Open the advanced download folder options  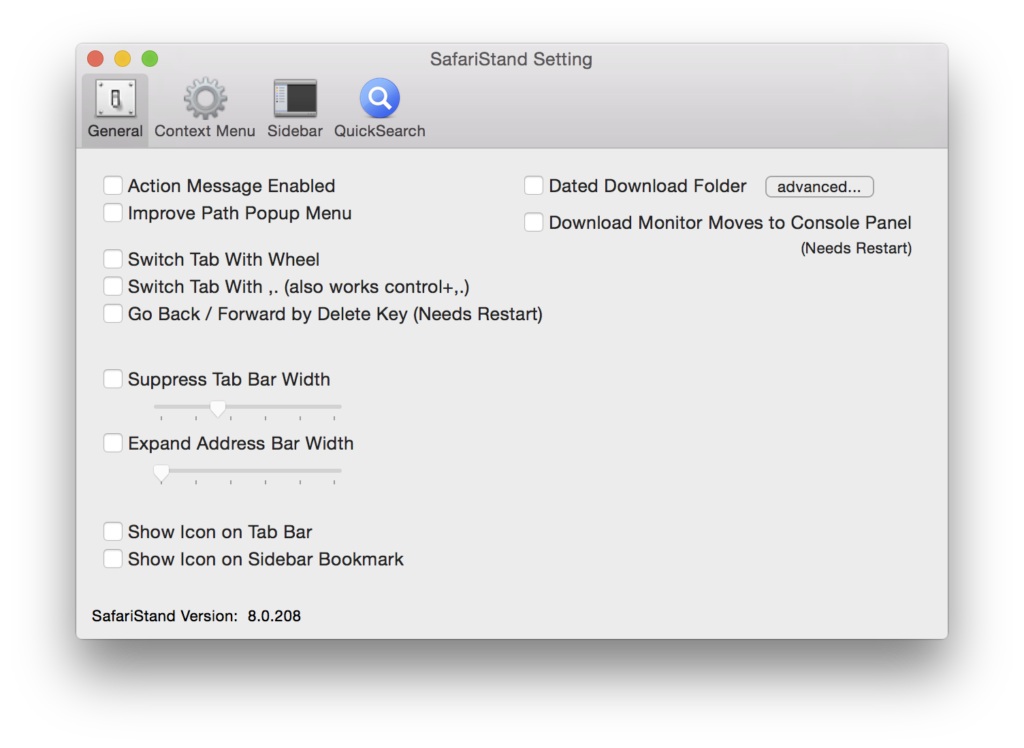[819, 186]
